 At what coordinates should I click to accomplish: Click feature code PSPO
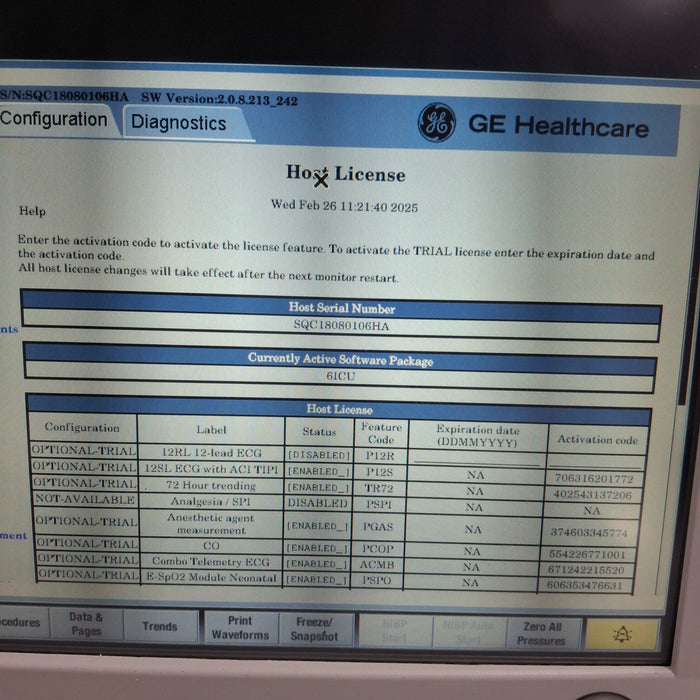click(376, 580)
